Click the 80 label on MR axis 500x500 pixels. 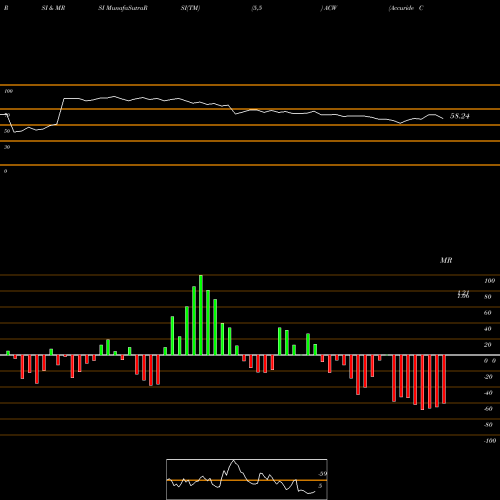coord(488,297)
